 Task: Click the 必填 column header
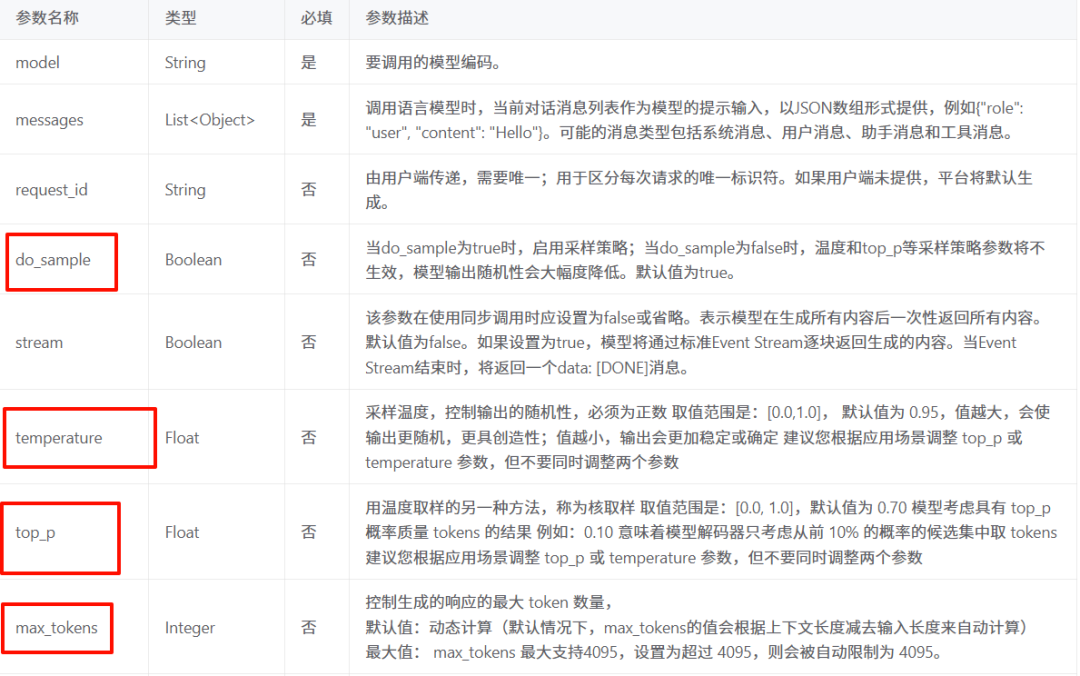316,19
